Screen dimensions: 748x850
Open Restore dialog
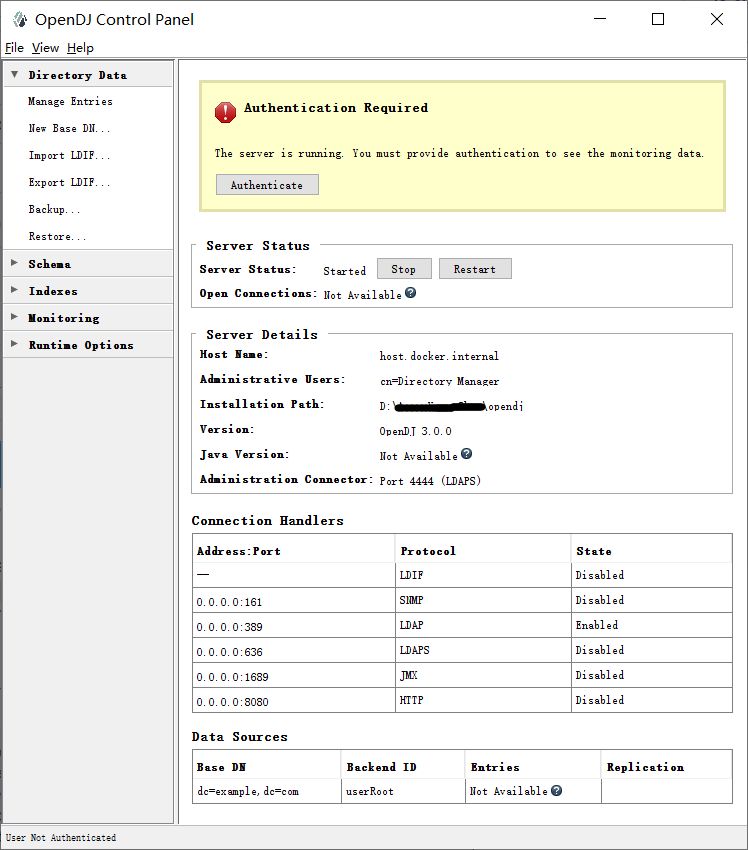point(57,236)
